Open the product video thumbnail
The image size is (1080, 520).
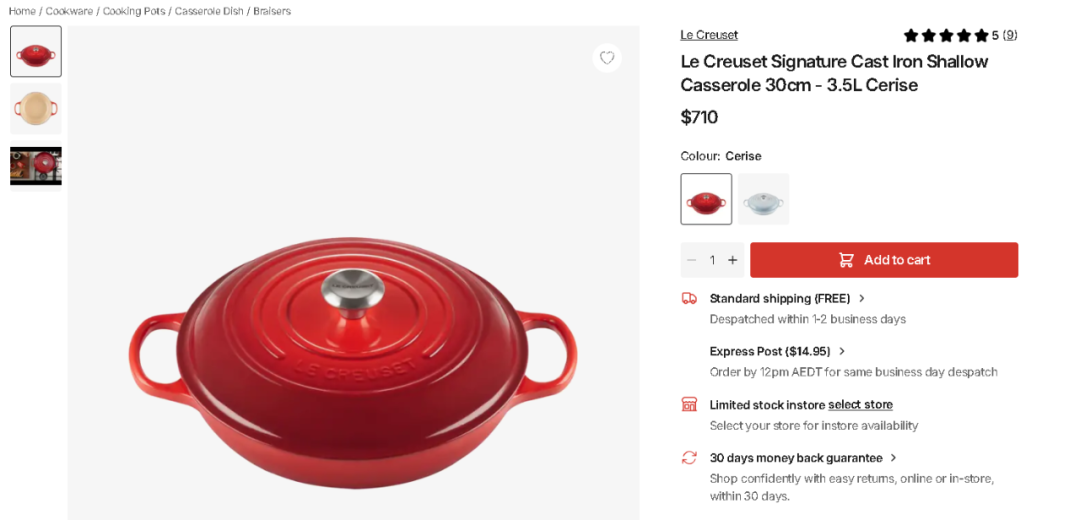coord(36,166)
